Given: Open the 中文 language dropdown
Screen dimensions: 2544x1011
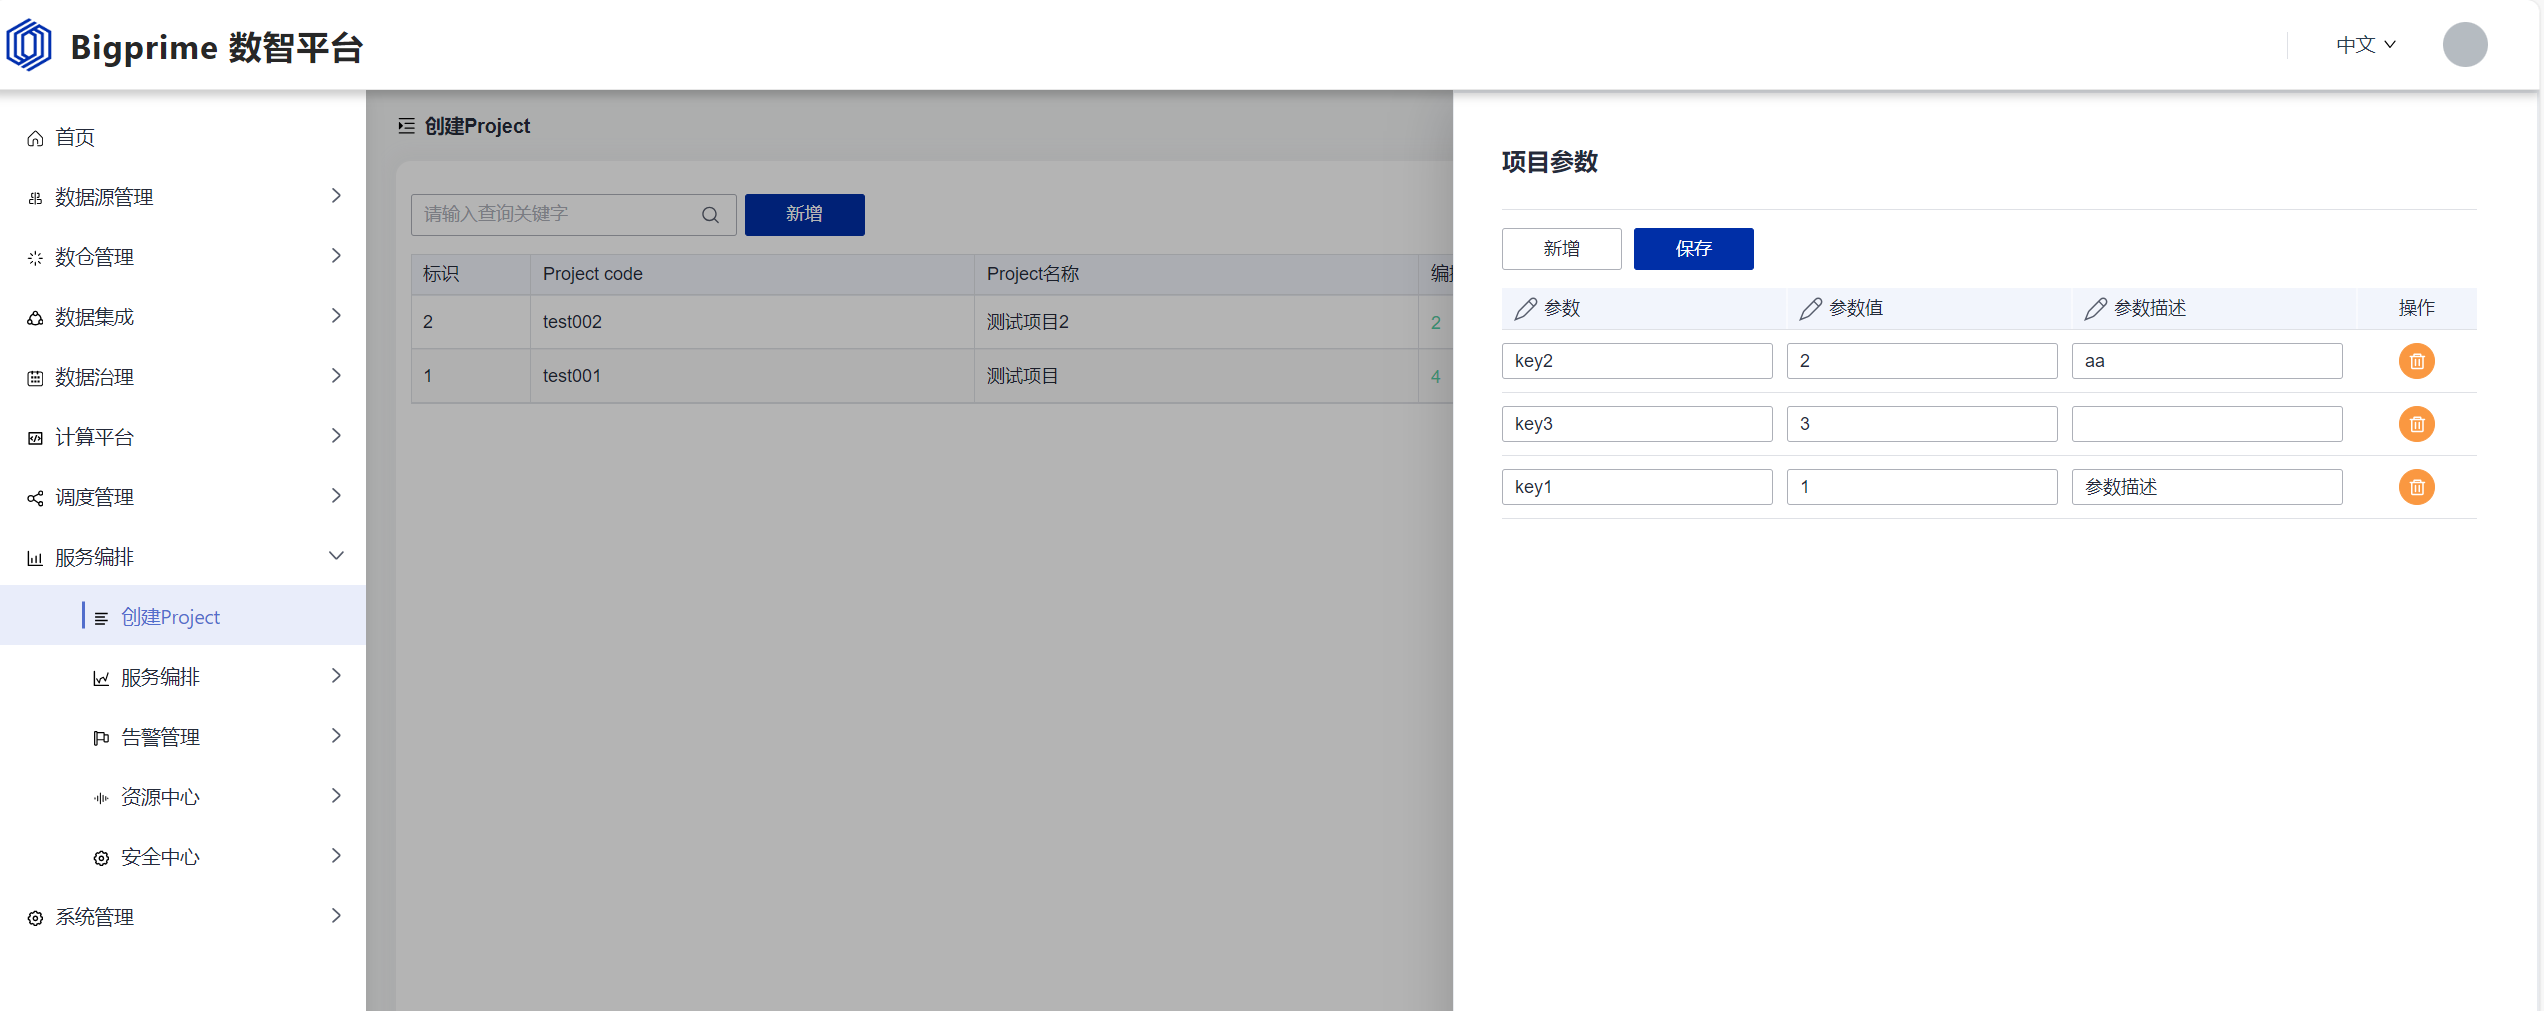Looking at the screenshot, I should [x=2365, y=44].
